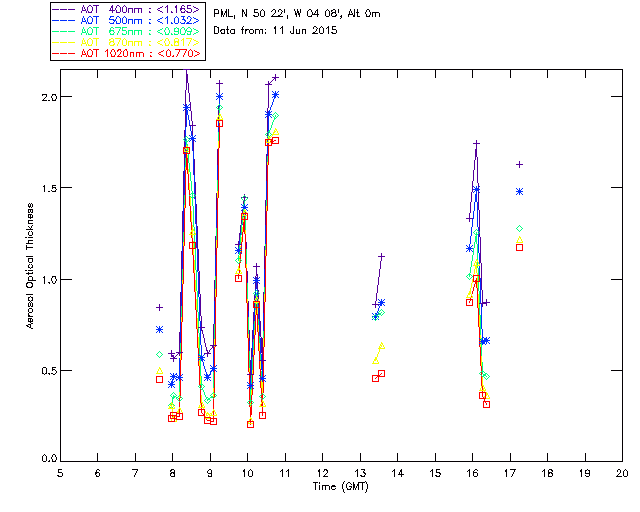The height and width of the screenshot is (512, 640).
Task: Click the x-axis tick label 17
Action: (x=510, y=473)
